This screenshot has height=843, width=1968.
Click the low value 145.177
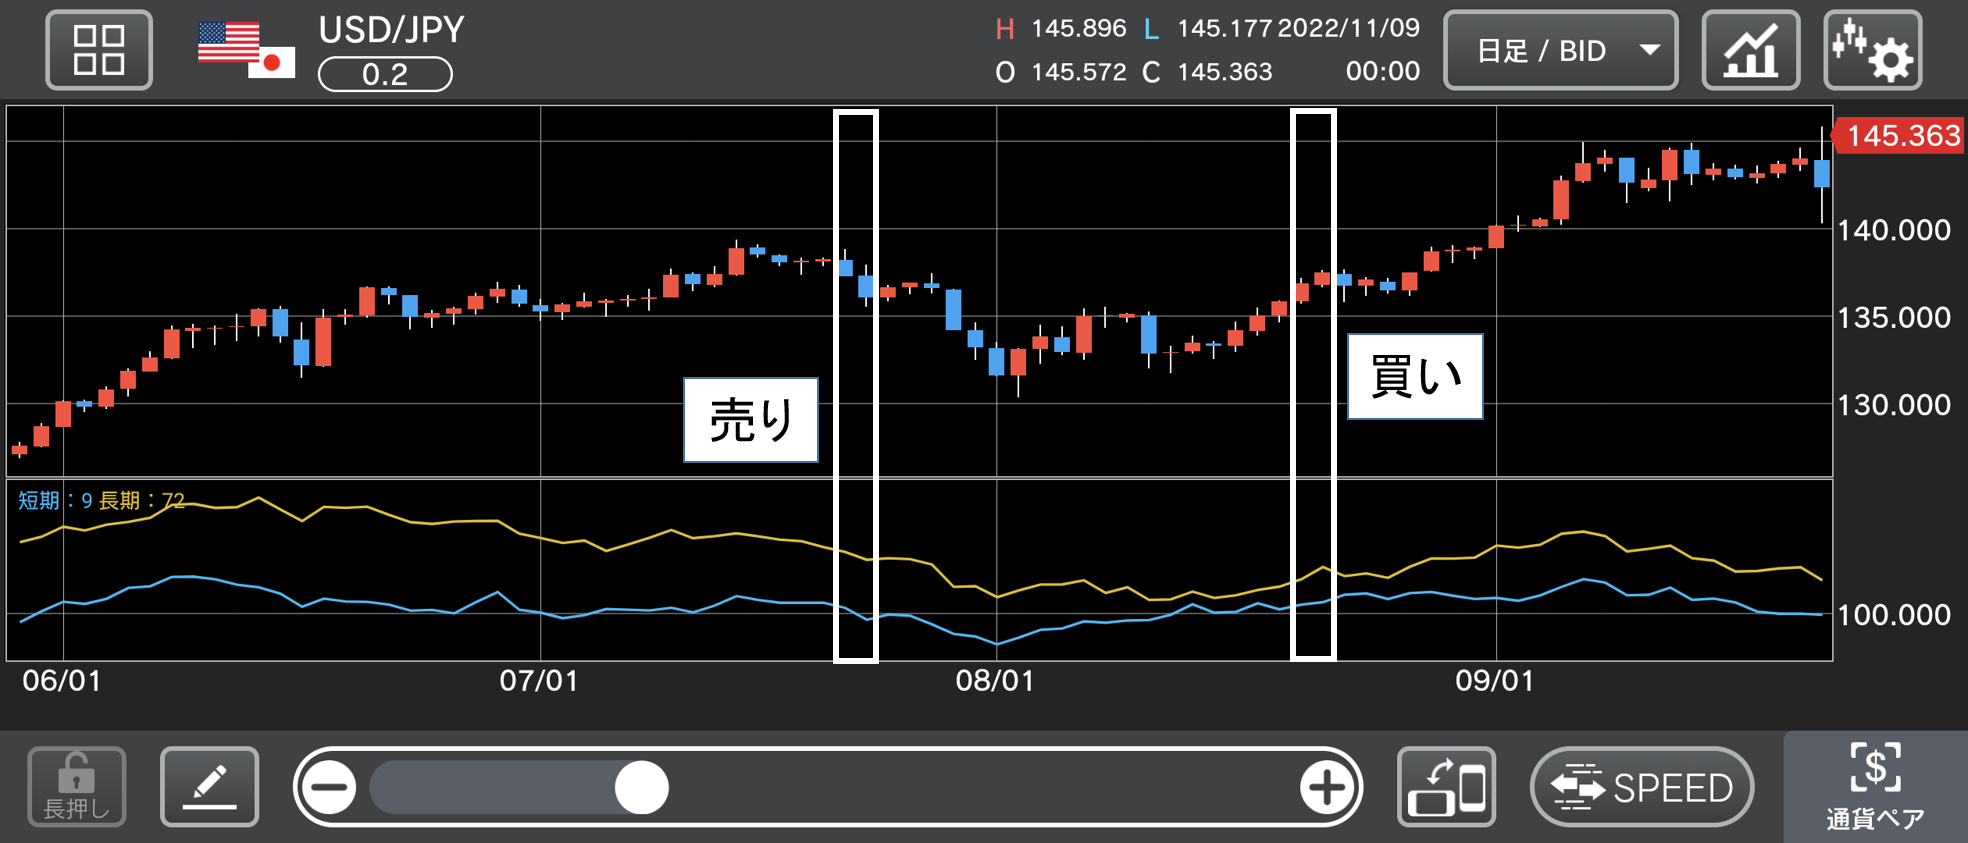[1224, 28]
